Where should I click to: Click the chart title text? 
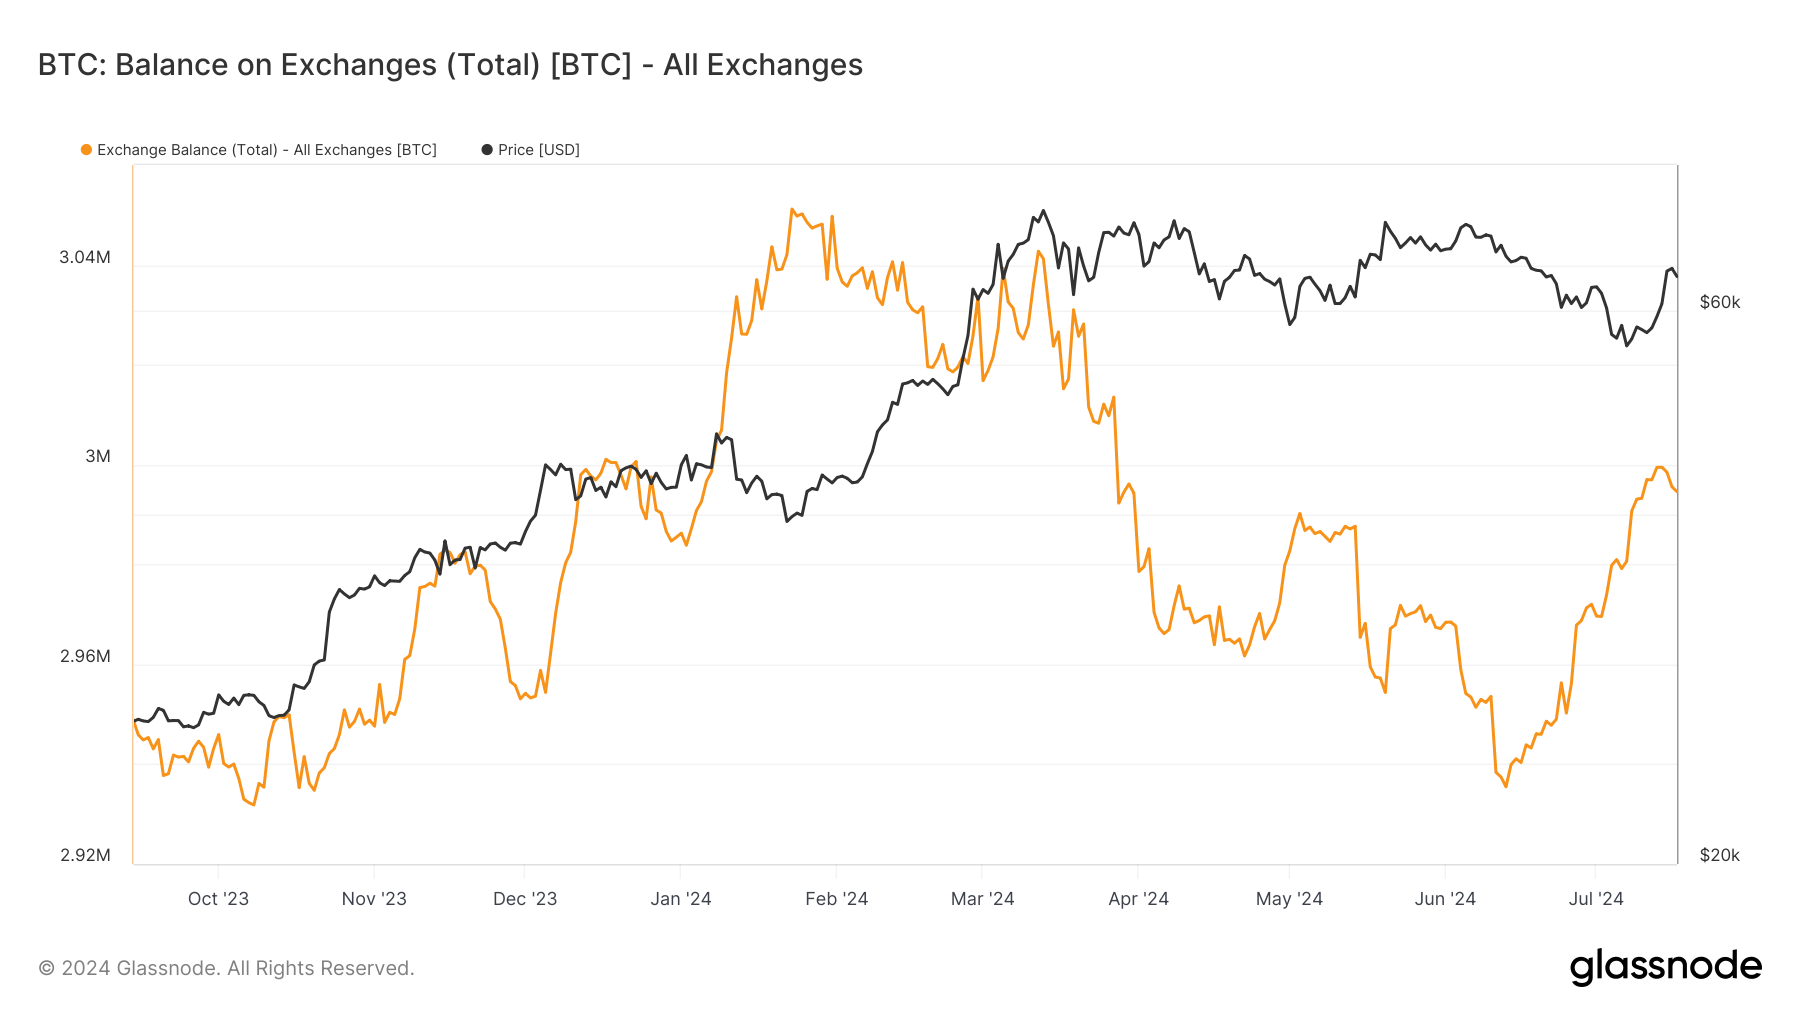[x=450, y=65]
